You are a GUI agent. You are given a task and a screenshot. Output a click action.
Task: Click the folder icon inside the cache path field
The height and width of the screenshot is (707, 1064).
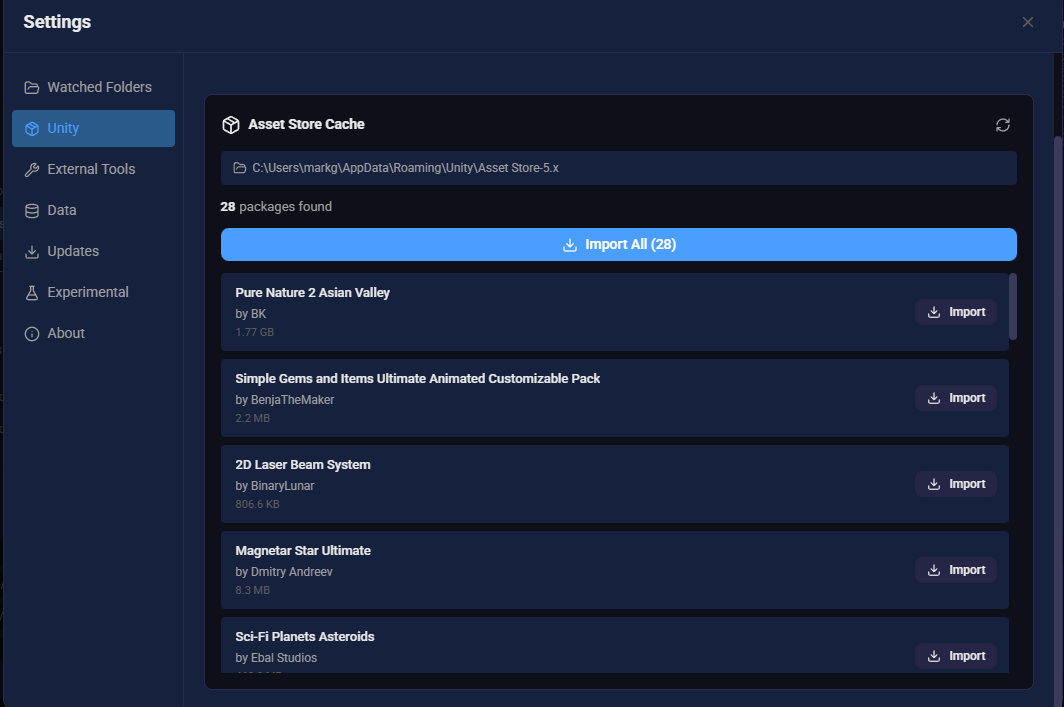[x=240, y=168]
